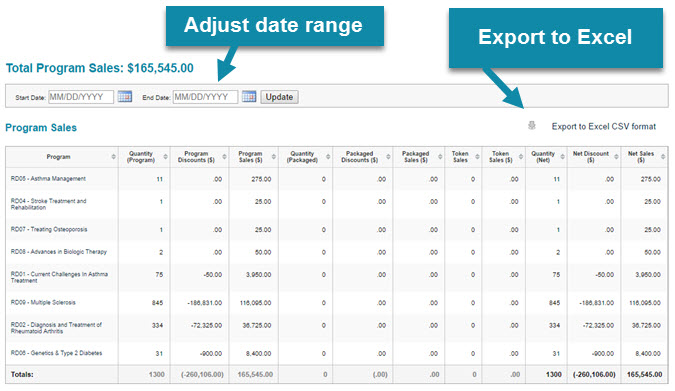Viewport: 675px width, 391px height.
Task: Click the Program Sales section heading
Action: click(41, 128)
